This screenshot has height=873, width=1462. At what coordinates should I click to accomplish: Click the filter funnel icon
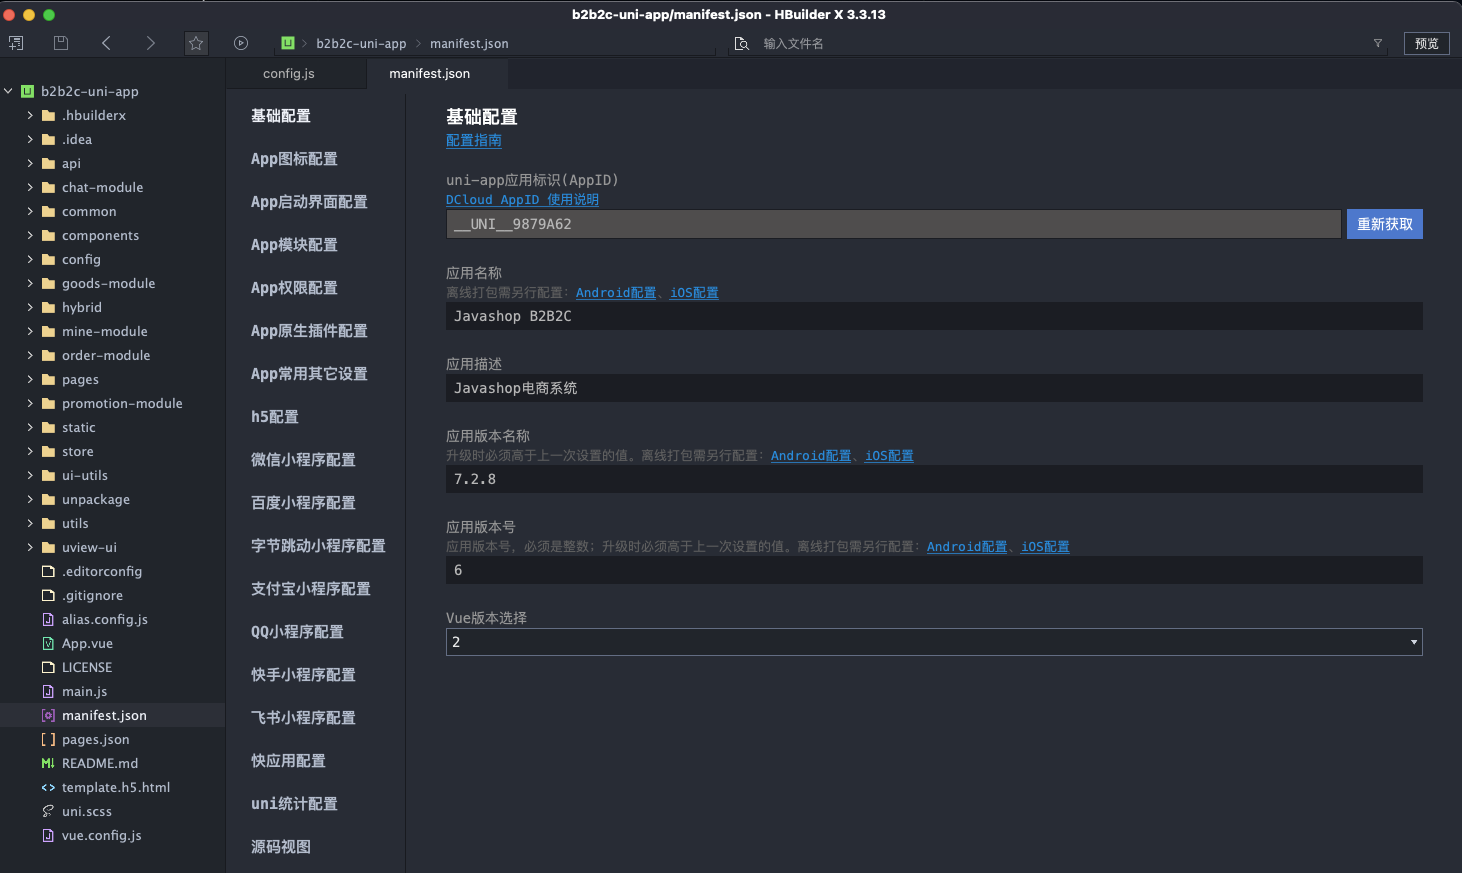pyautogui.click(x=1378, y=43)
